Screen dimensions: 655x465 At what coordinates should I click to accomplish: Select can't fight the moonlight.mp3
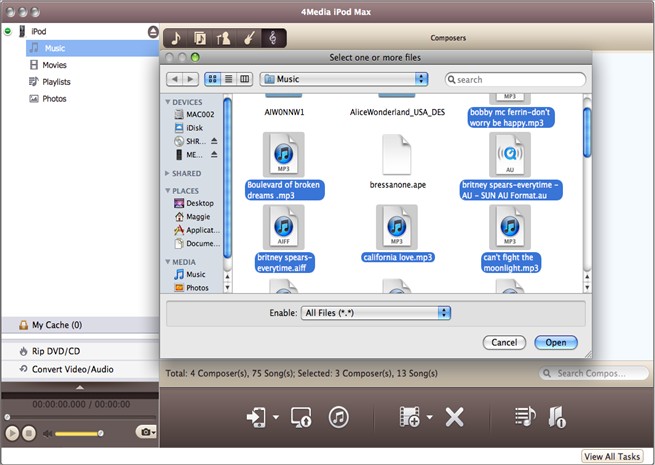click(510, 239)
